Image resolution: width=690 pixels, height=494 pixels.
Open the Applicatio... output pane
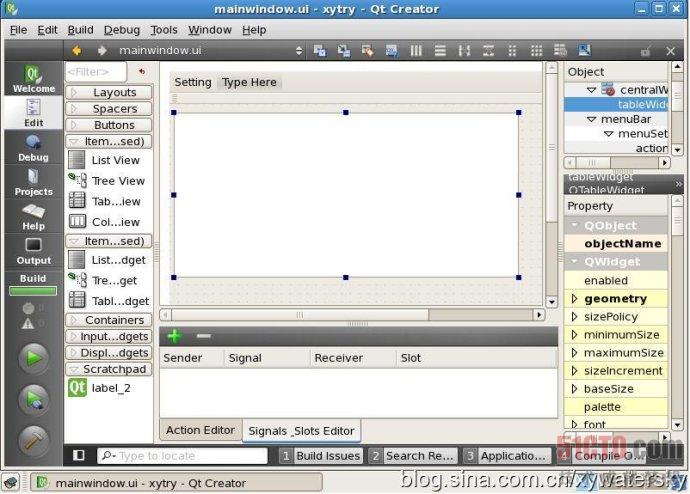point(506,456)
